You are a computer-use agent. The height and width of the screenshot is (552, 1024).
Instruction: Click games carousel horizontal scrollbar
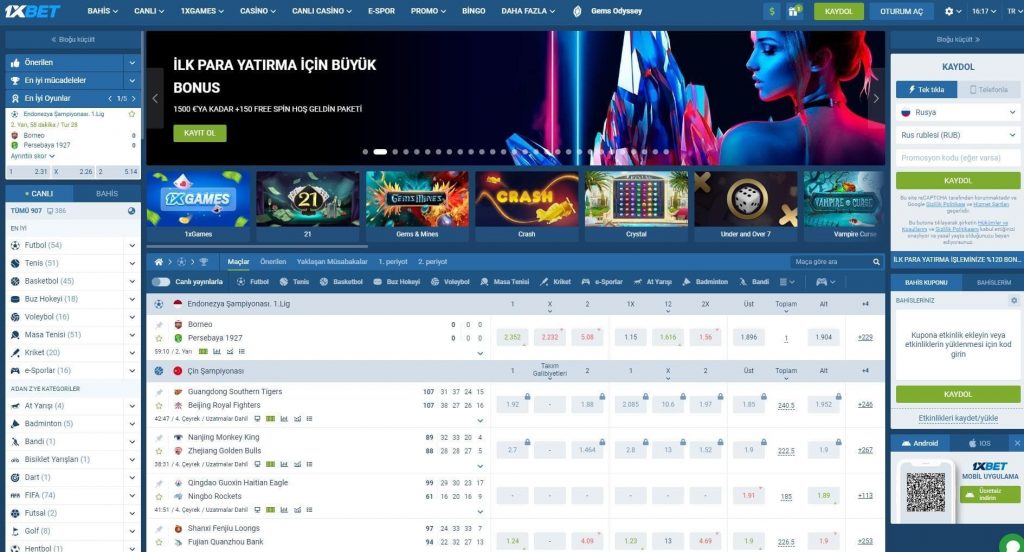pos(257,247)
